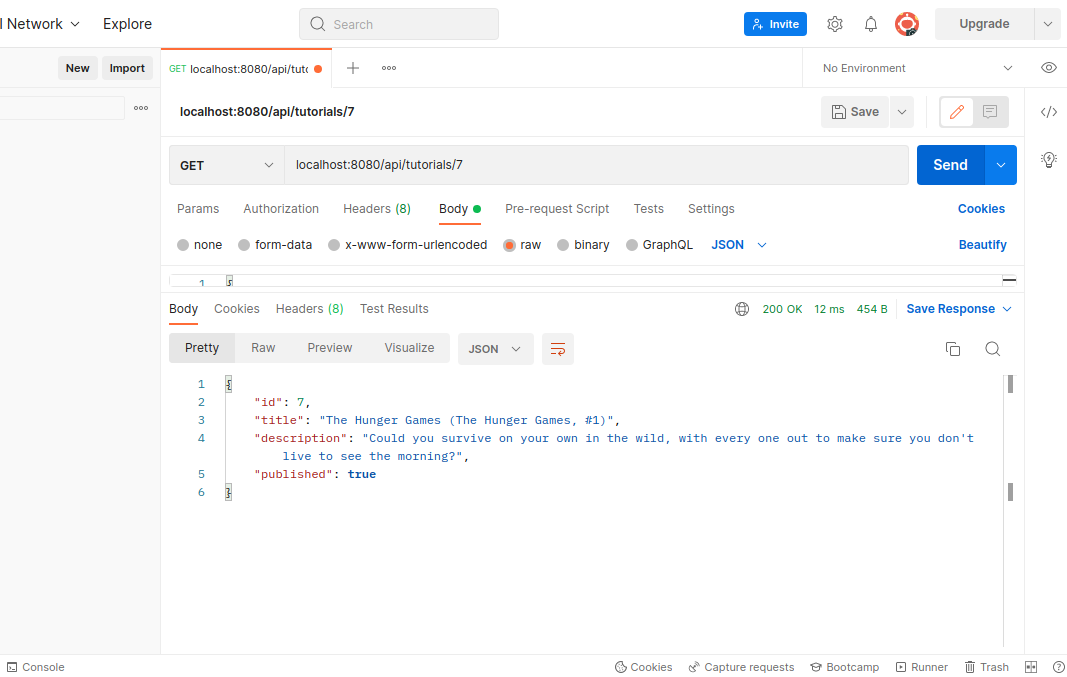Image resolution: width=1067 pixels, height=677 pixels.
Task: Switch to the Params tab
Action: click(198, 209)
